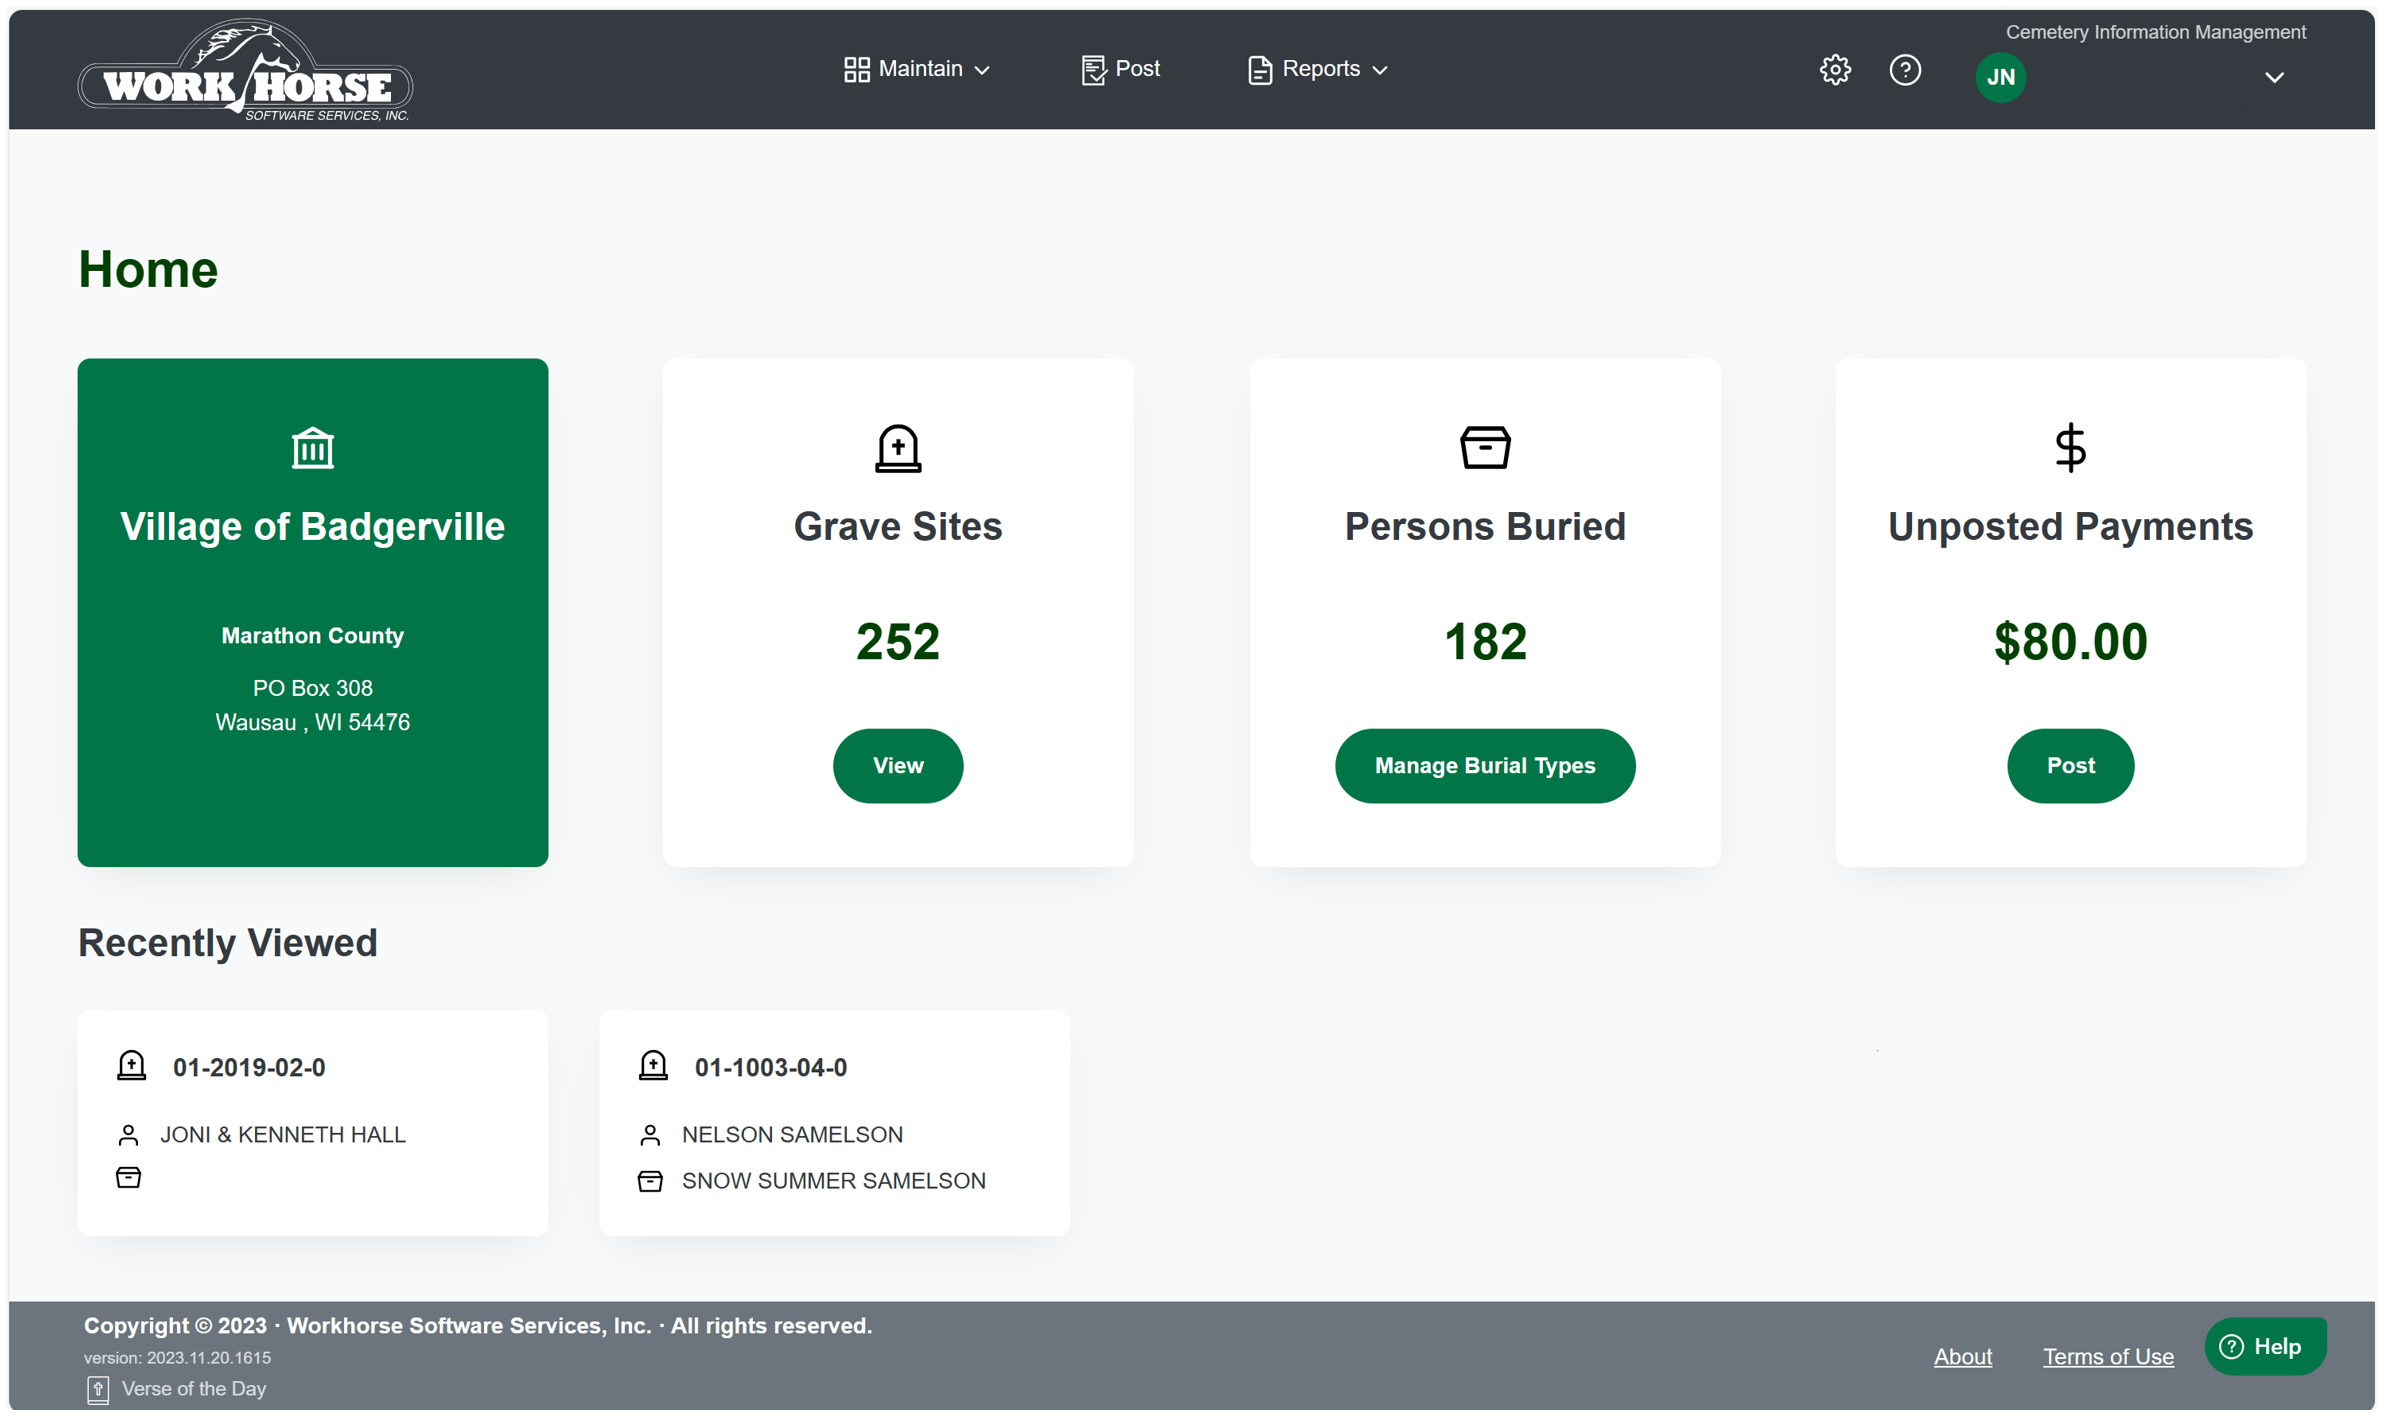
Task: Click the question mark help icon in header
Action: pyautogui.click(x=1904, y=70)
